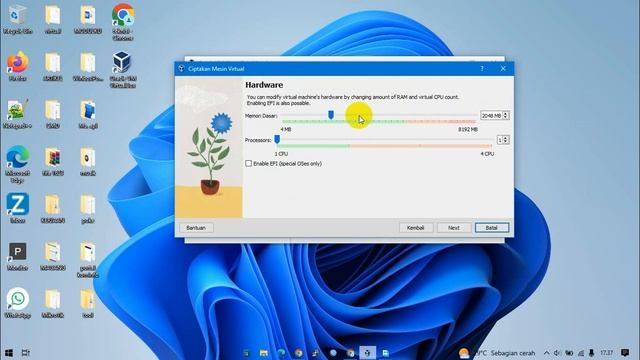The width and height of the screenshot is (640, 360).
Task: Increase memory with the MB spinner up arrow
Action: (506, 113)
